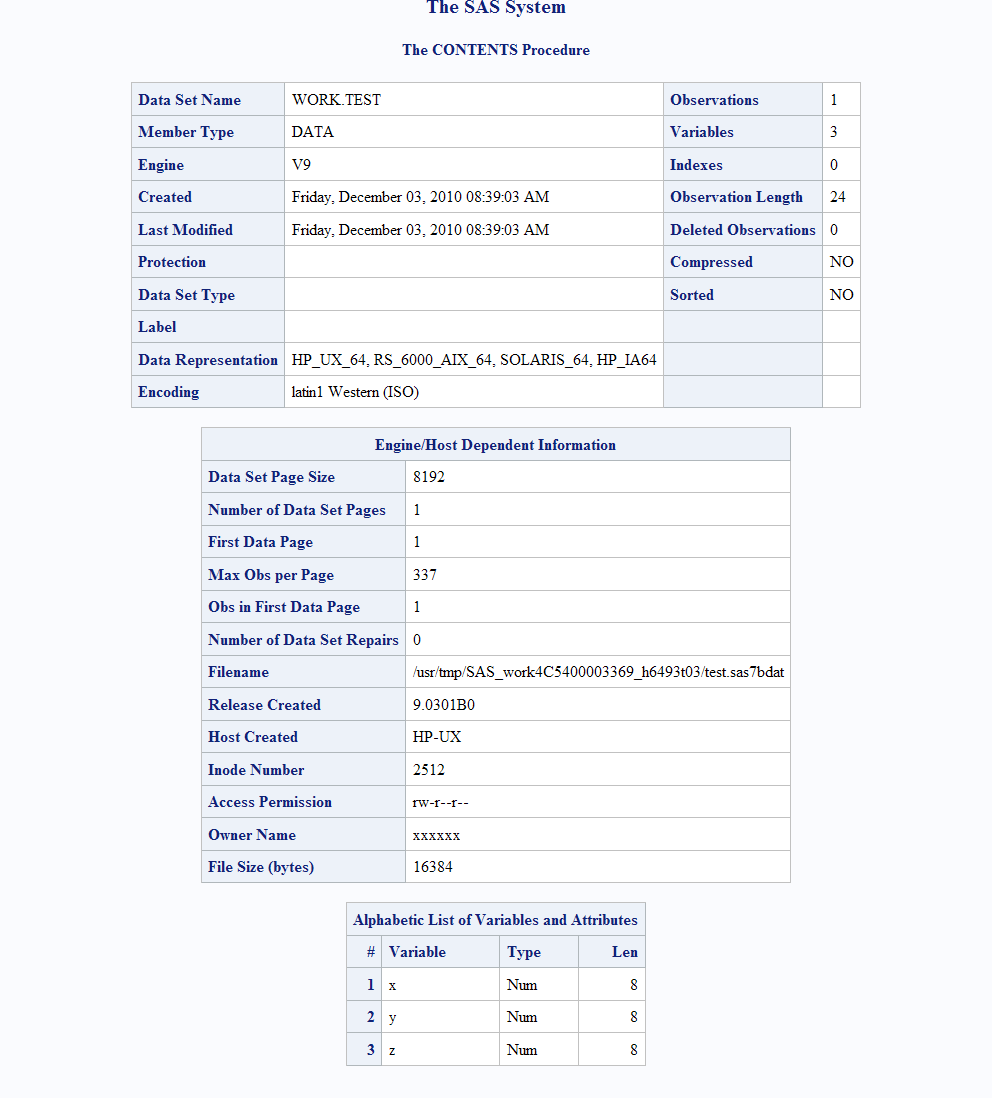The image size is (992, 1098).
Task: Select the 'latin1 Western (ISO)' encoding value
Action: (x=355, y=392)
